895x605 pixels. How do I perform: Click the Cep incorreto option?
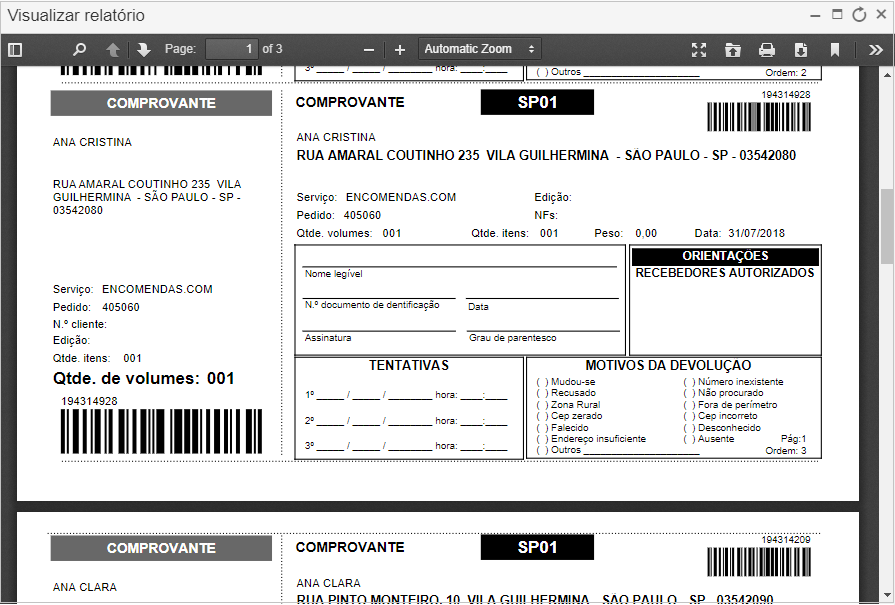[720, 416]
